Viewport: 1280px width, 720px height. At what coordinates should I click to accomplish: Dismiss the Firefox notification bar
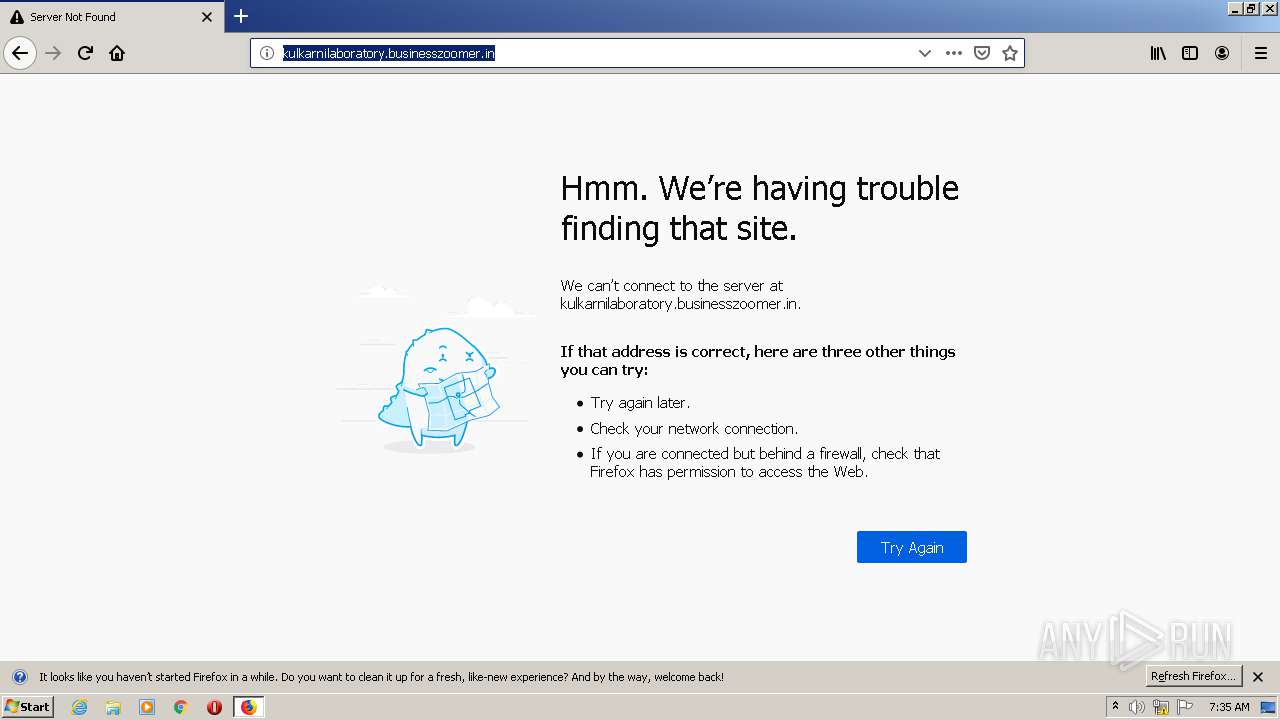pos(1258,677)
